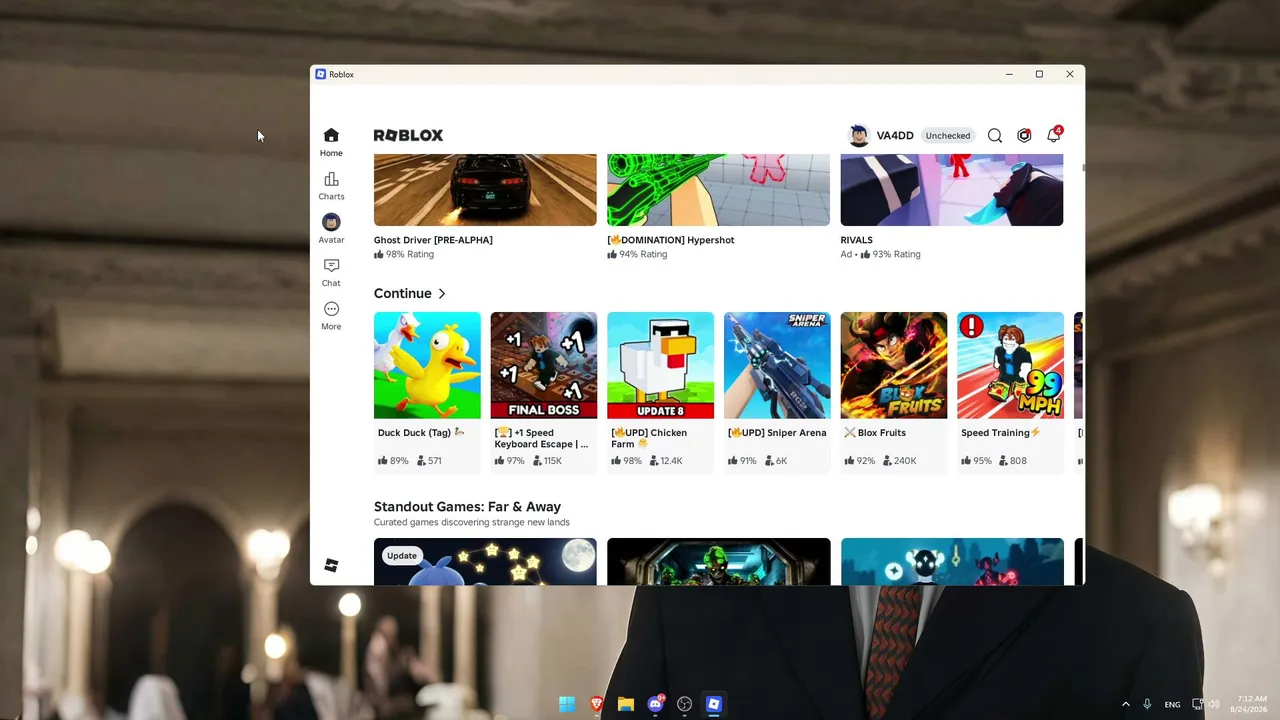Image resolution: width=1280 pixels, height=720 pixels.
Task: Click the Speed Training title text
Action: click(1001, 433)
